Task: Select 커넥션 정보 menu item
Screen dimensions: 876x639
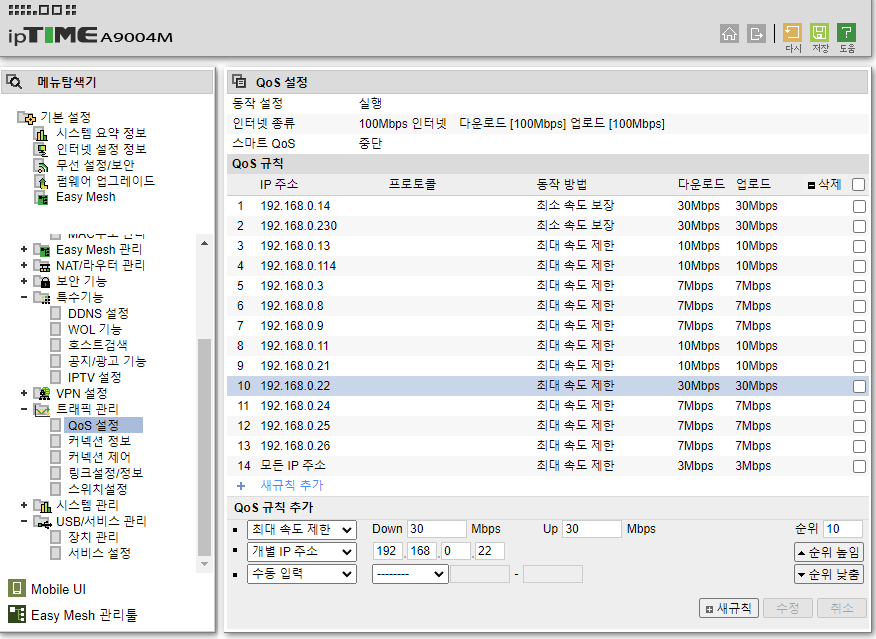Action: [x=99, y=441]
